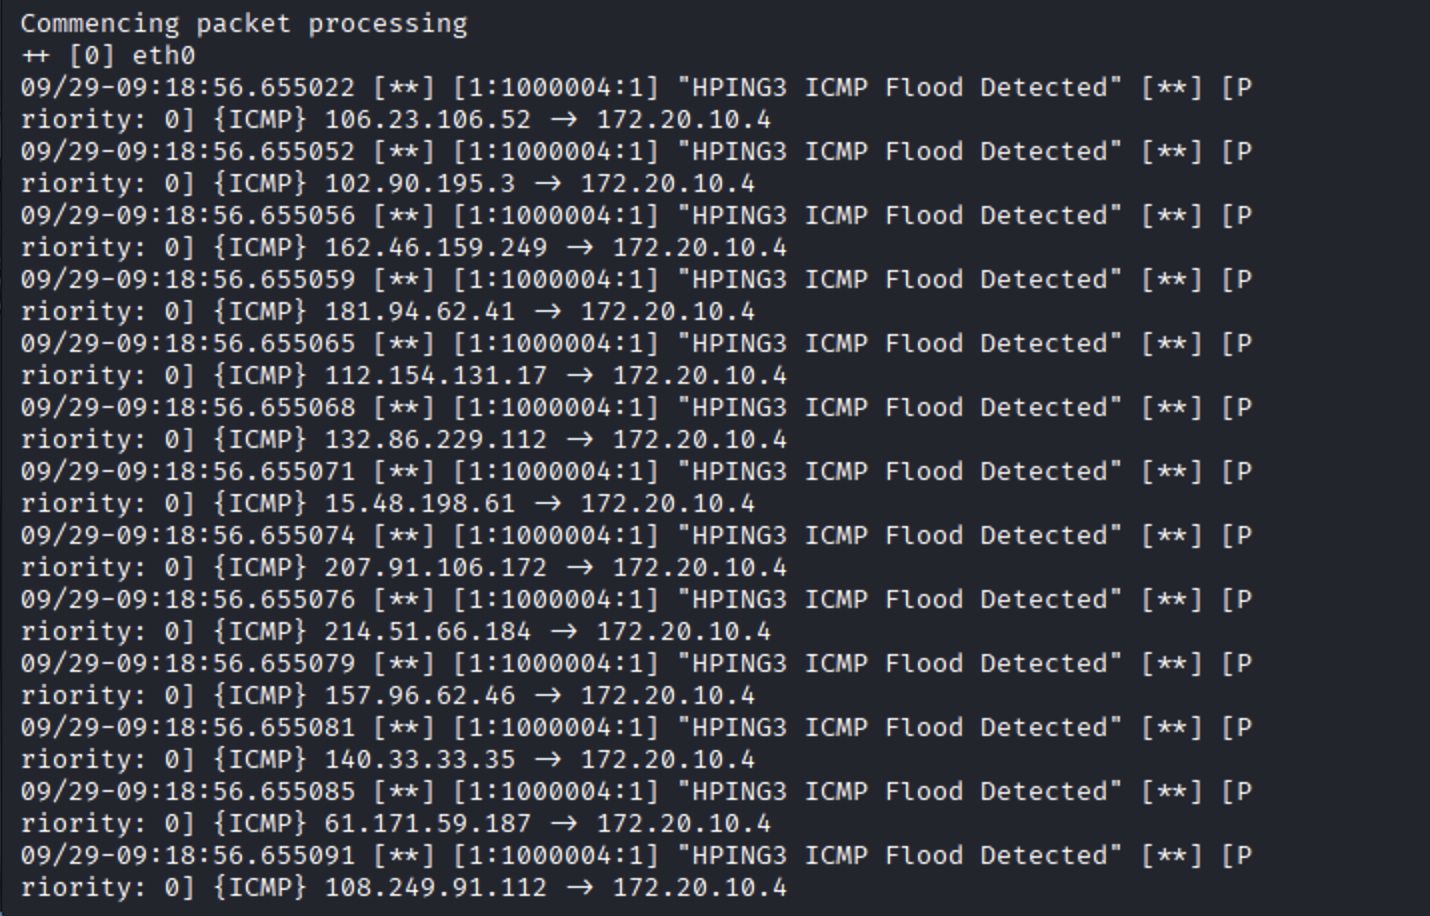Select the source address 61.171.59.187
1430x916 pixels.
point(427,824)
